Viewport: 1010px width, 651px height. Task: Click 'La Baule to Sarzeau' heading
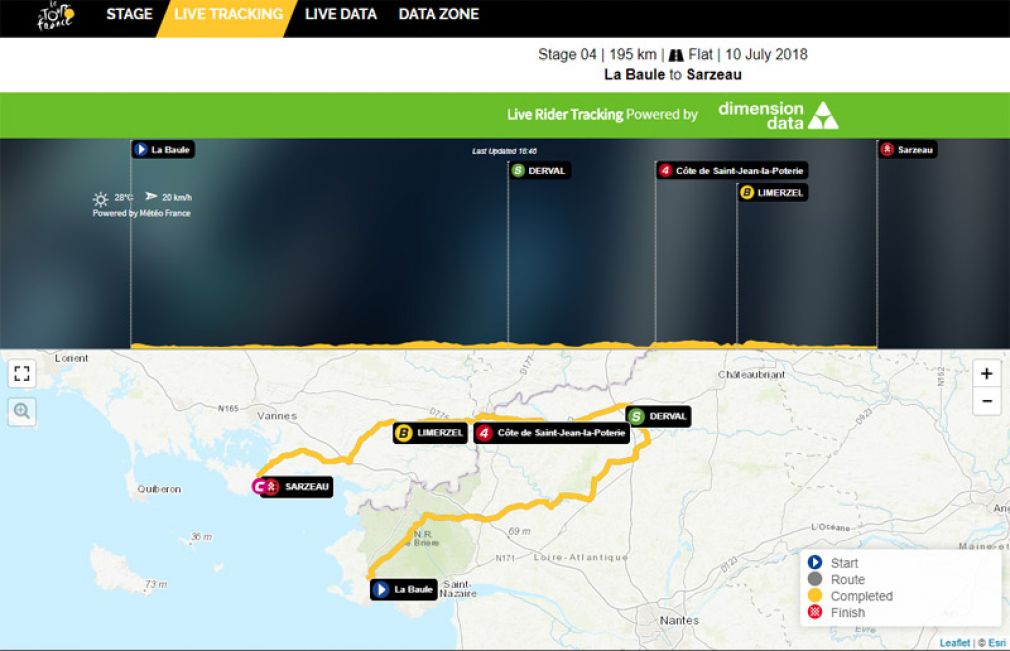point(672,75)
